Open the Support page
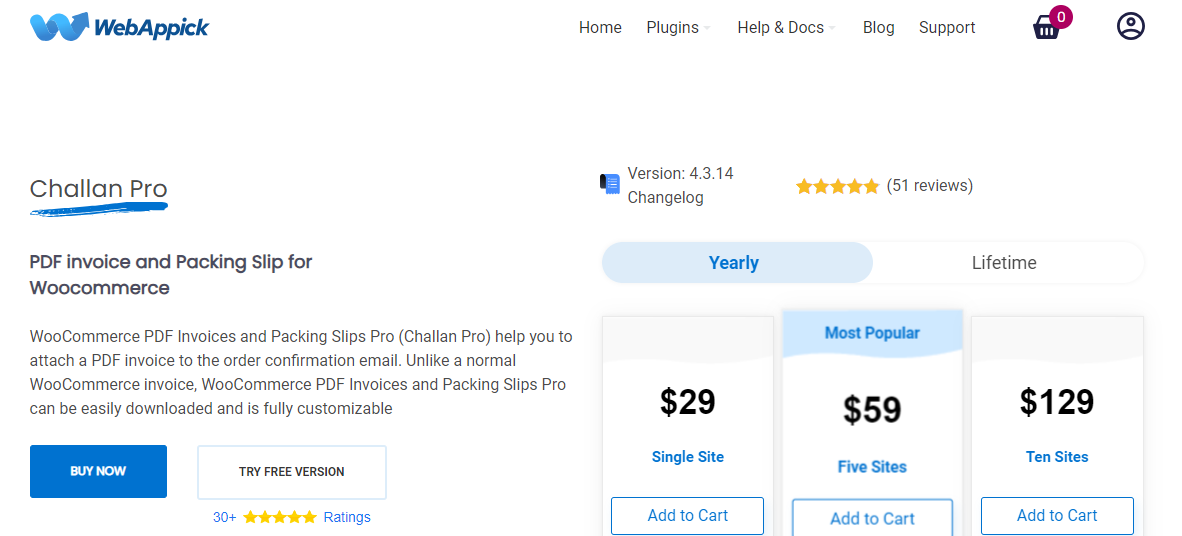Screen dimensions: 1182x536 (x=947, y=28)
